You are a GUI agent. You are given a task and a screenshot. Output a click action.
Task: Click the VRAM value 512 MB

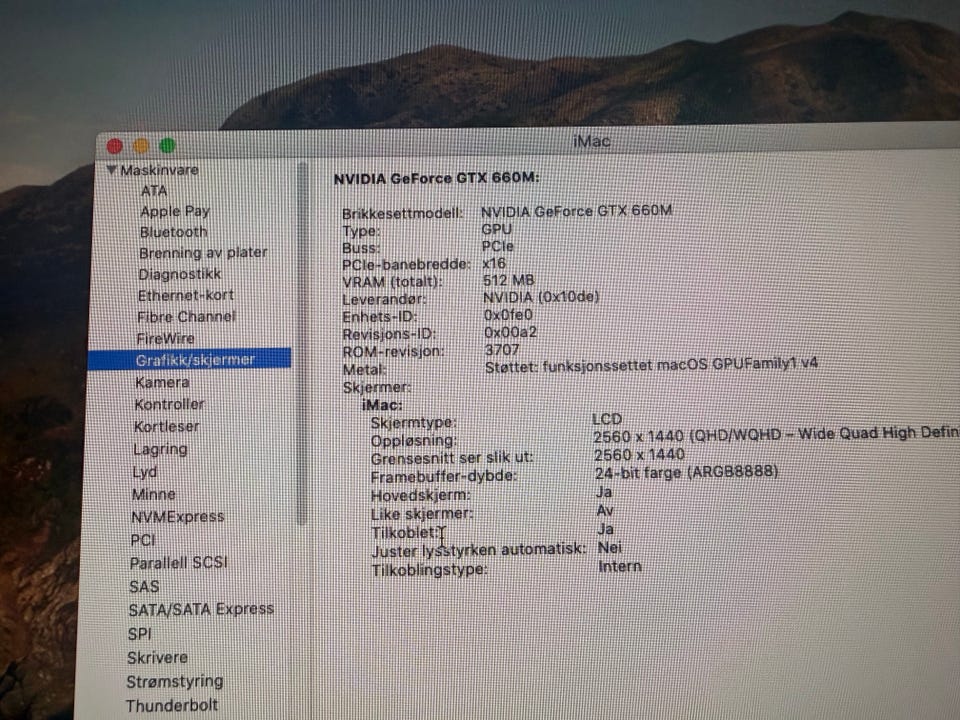click(508, 280)
